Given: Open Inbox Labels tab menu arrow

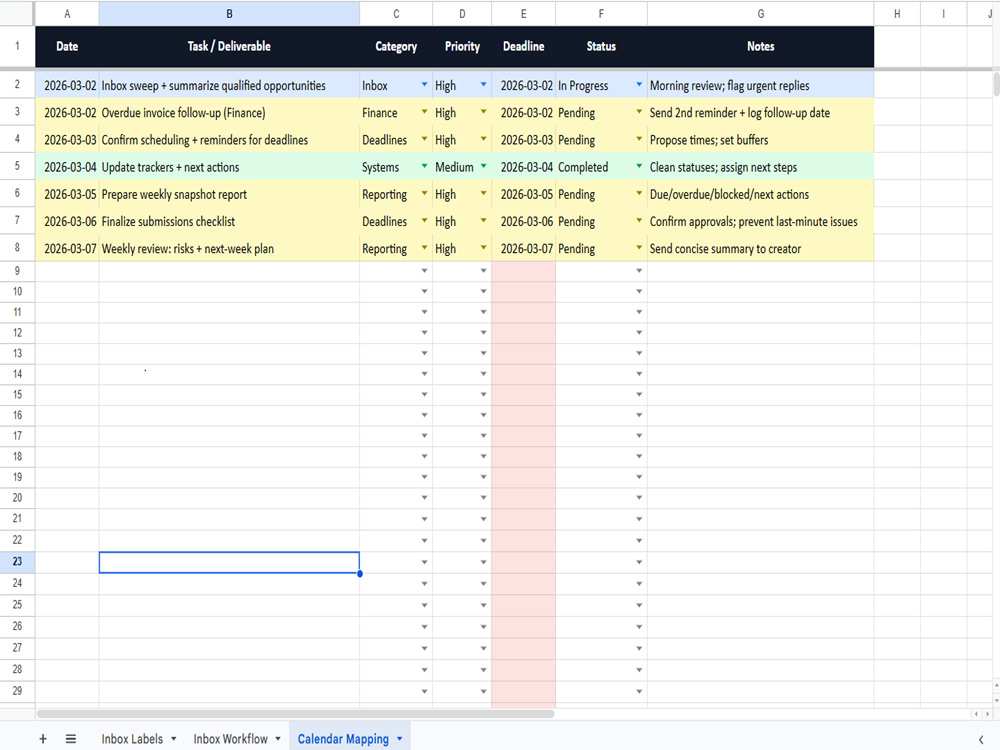Looking at the screenshot, I should click(x=173, y=739).
